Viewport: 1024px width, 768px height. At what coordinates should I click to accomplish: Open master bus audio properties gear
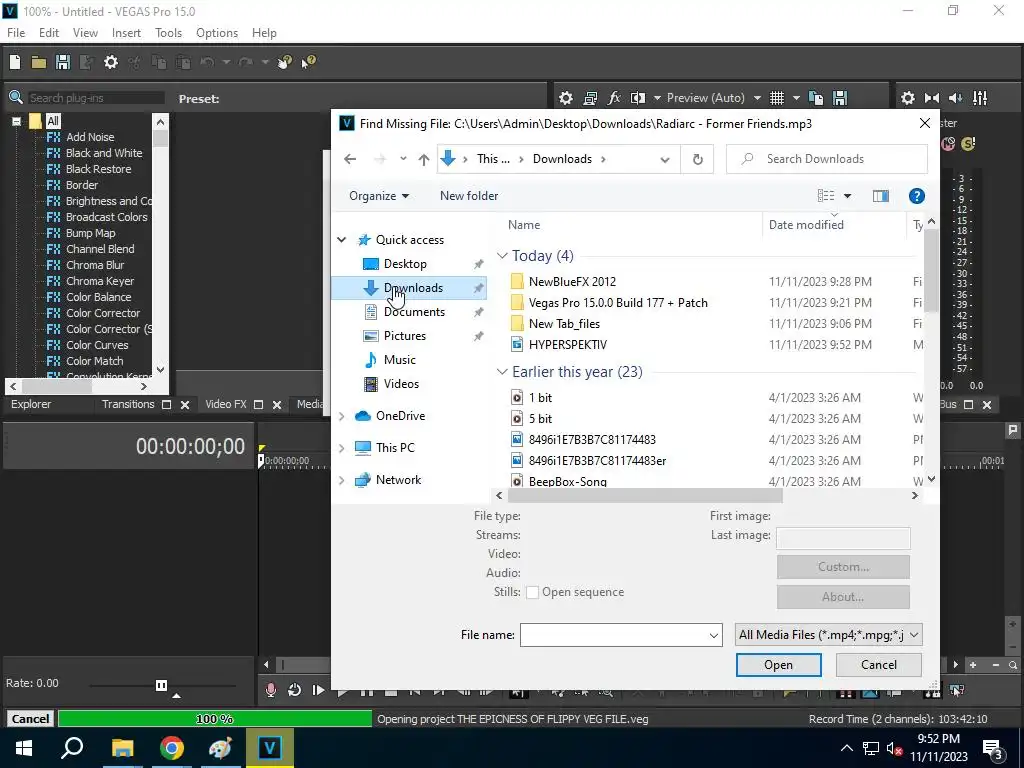point(908,98)
